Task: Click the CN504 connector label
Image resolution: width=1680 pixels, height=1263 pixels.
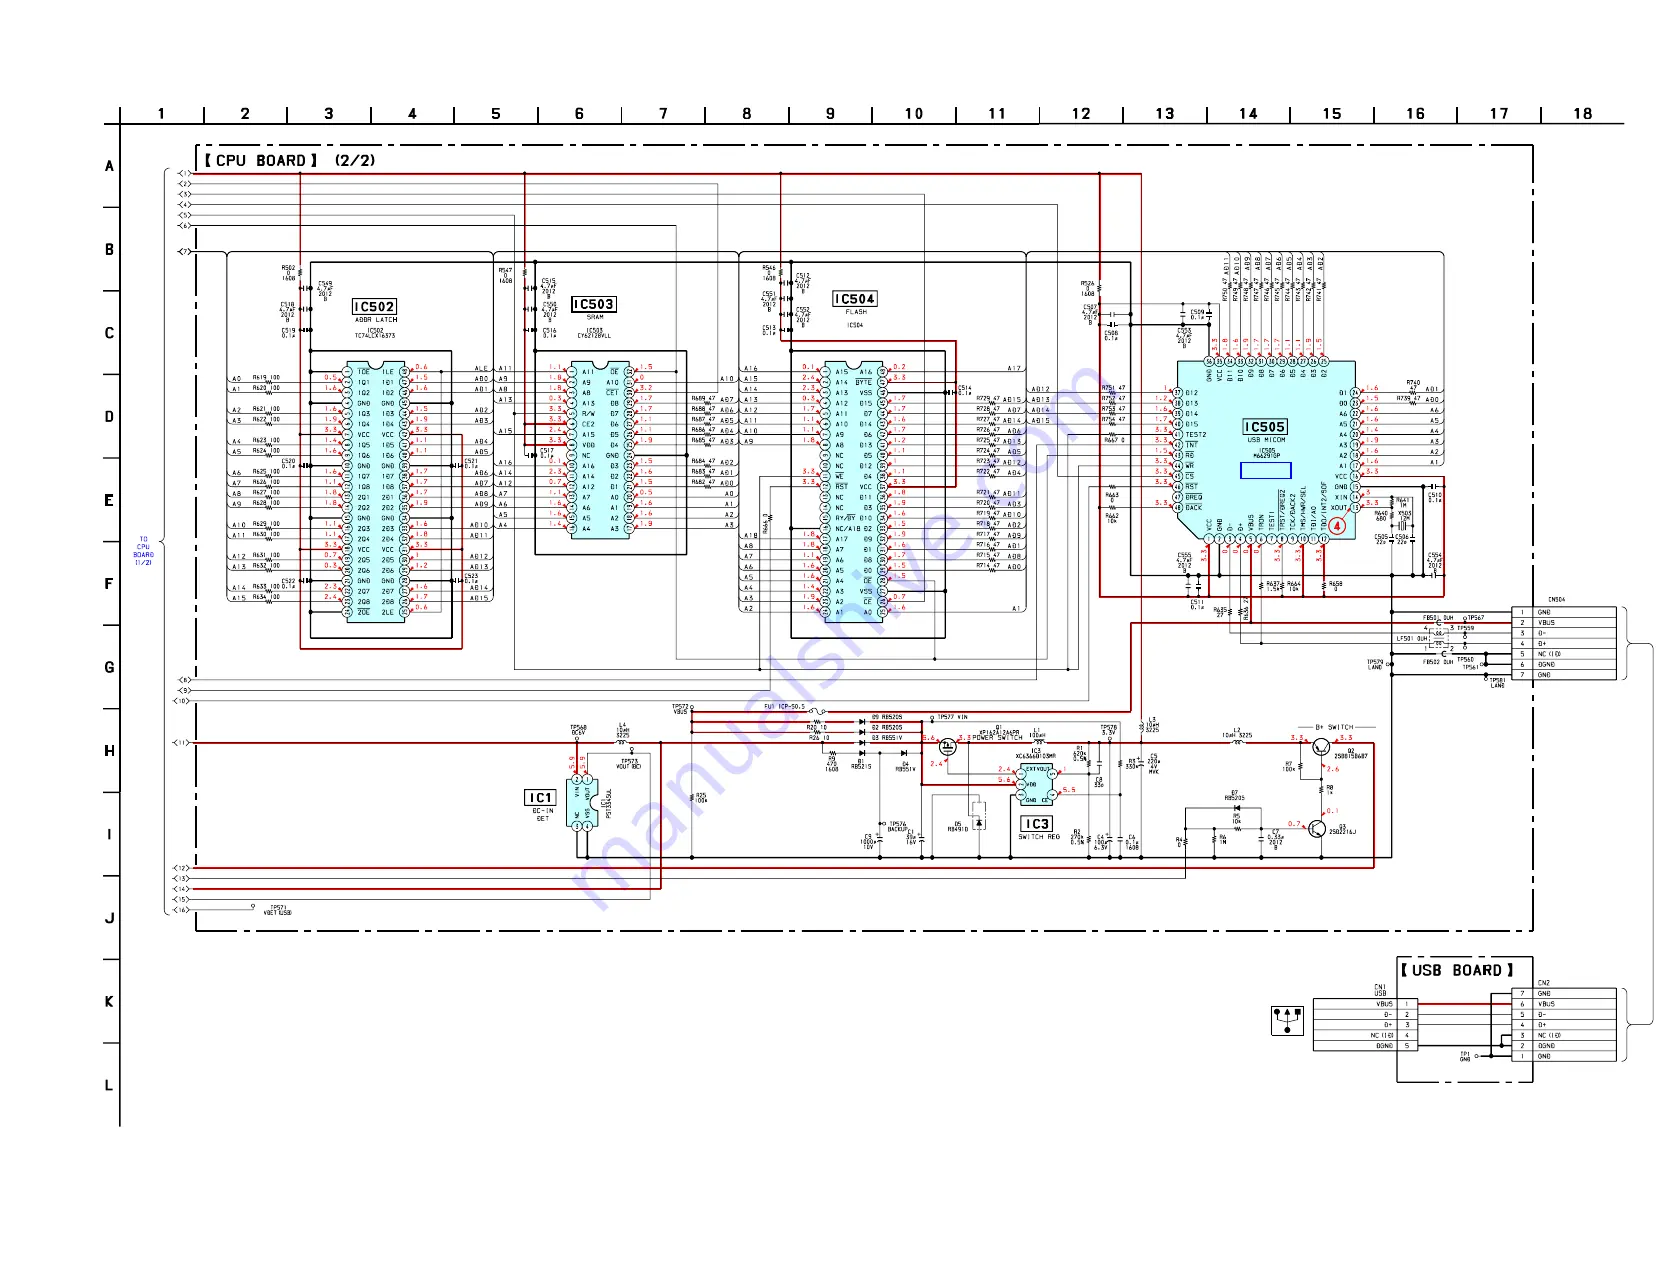Action: 1556,600
